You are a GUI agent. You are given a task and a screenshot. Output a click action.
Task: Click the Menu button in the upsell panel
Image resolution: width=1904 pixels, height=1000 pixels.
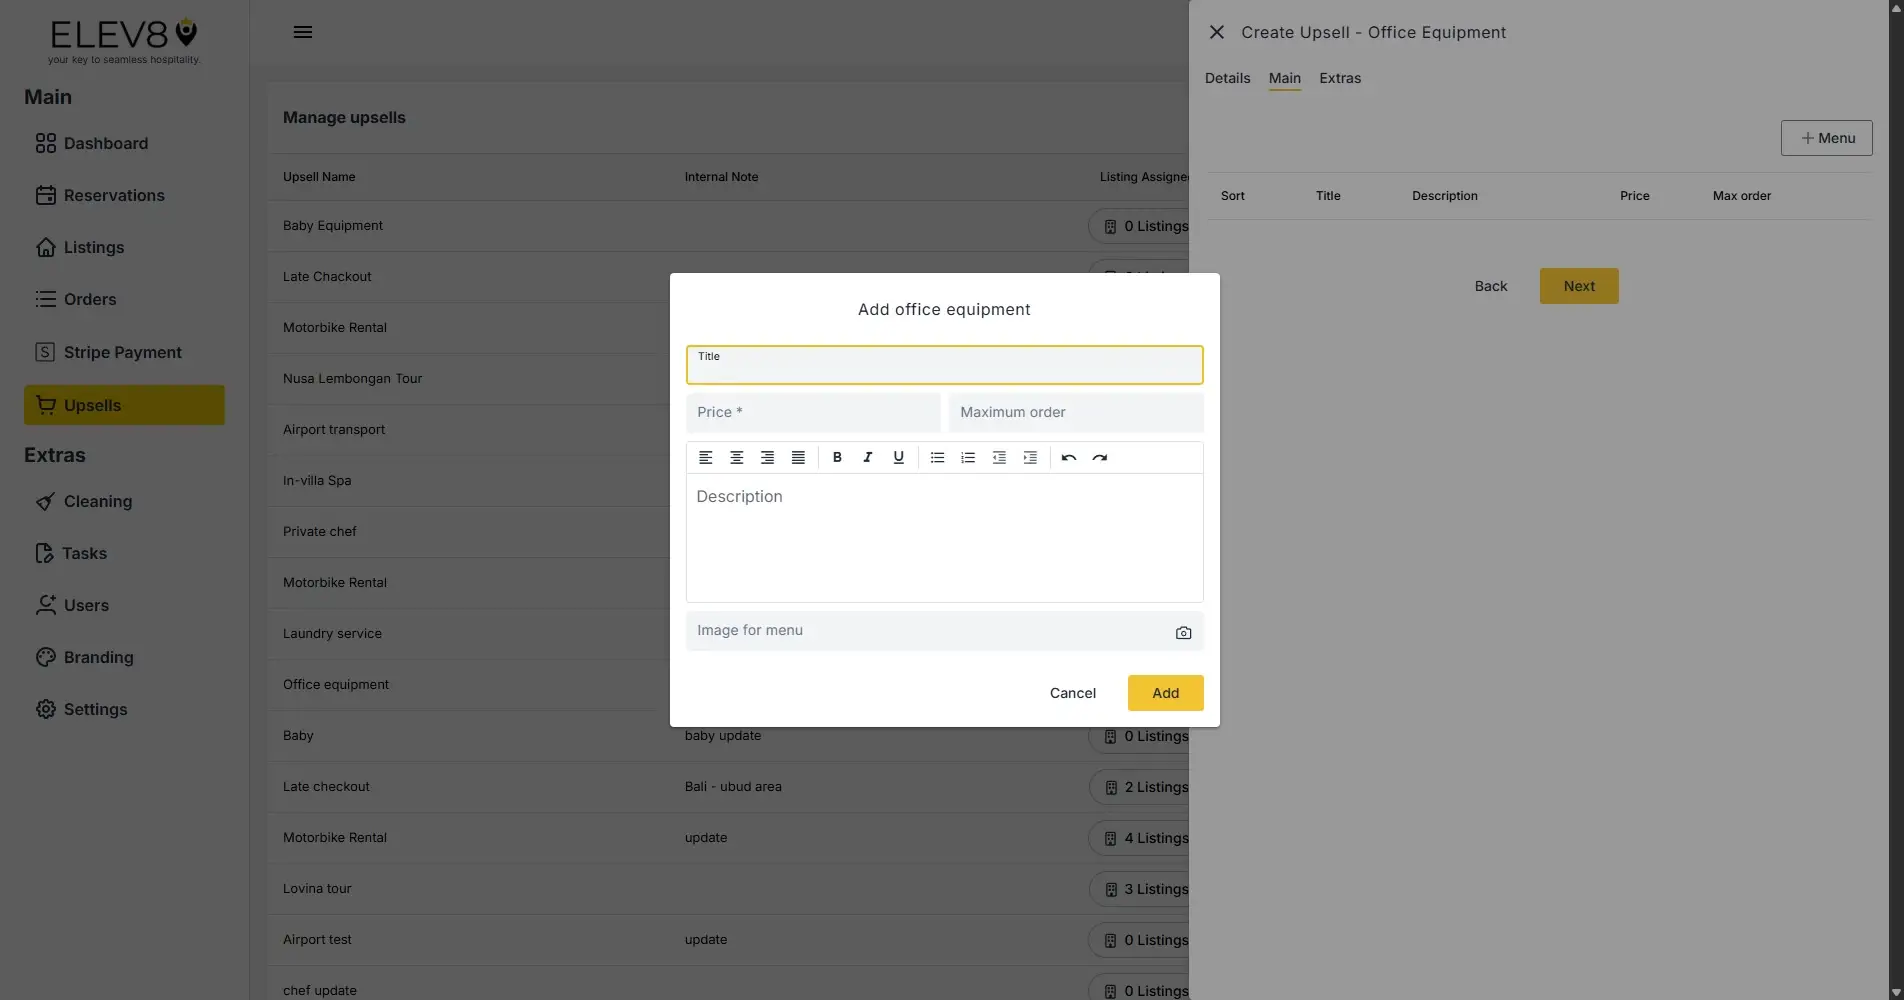click(1827, 138)
